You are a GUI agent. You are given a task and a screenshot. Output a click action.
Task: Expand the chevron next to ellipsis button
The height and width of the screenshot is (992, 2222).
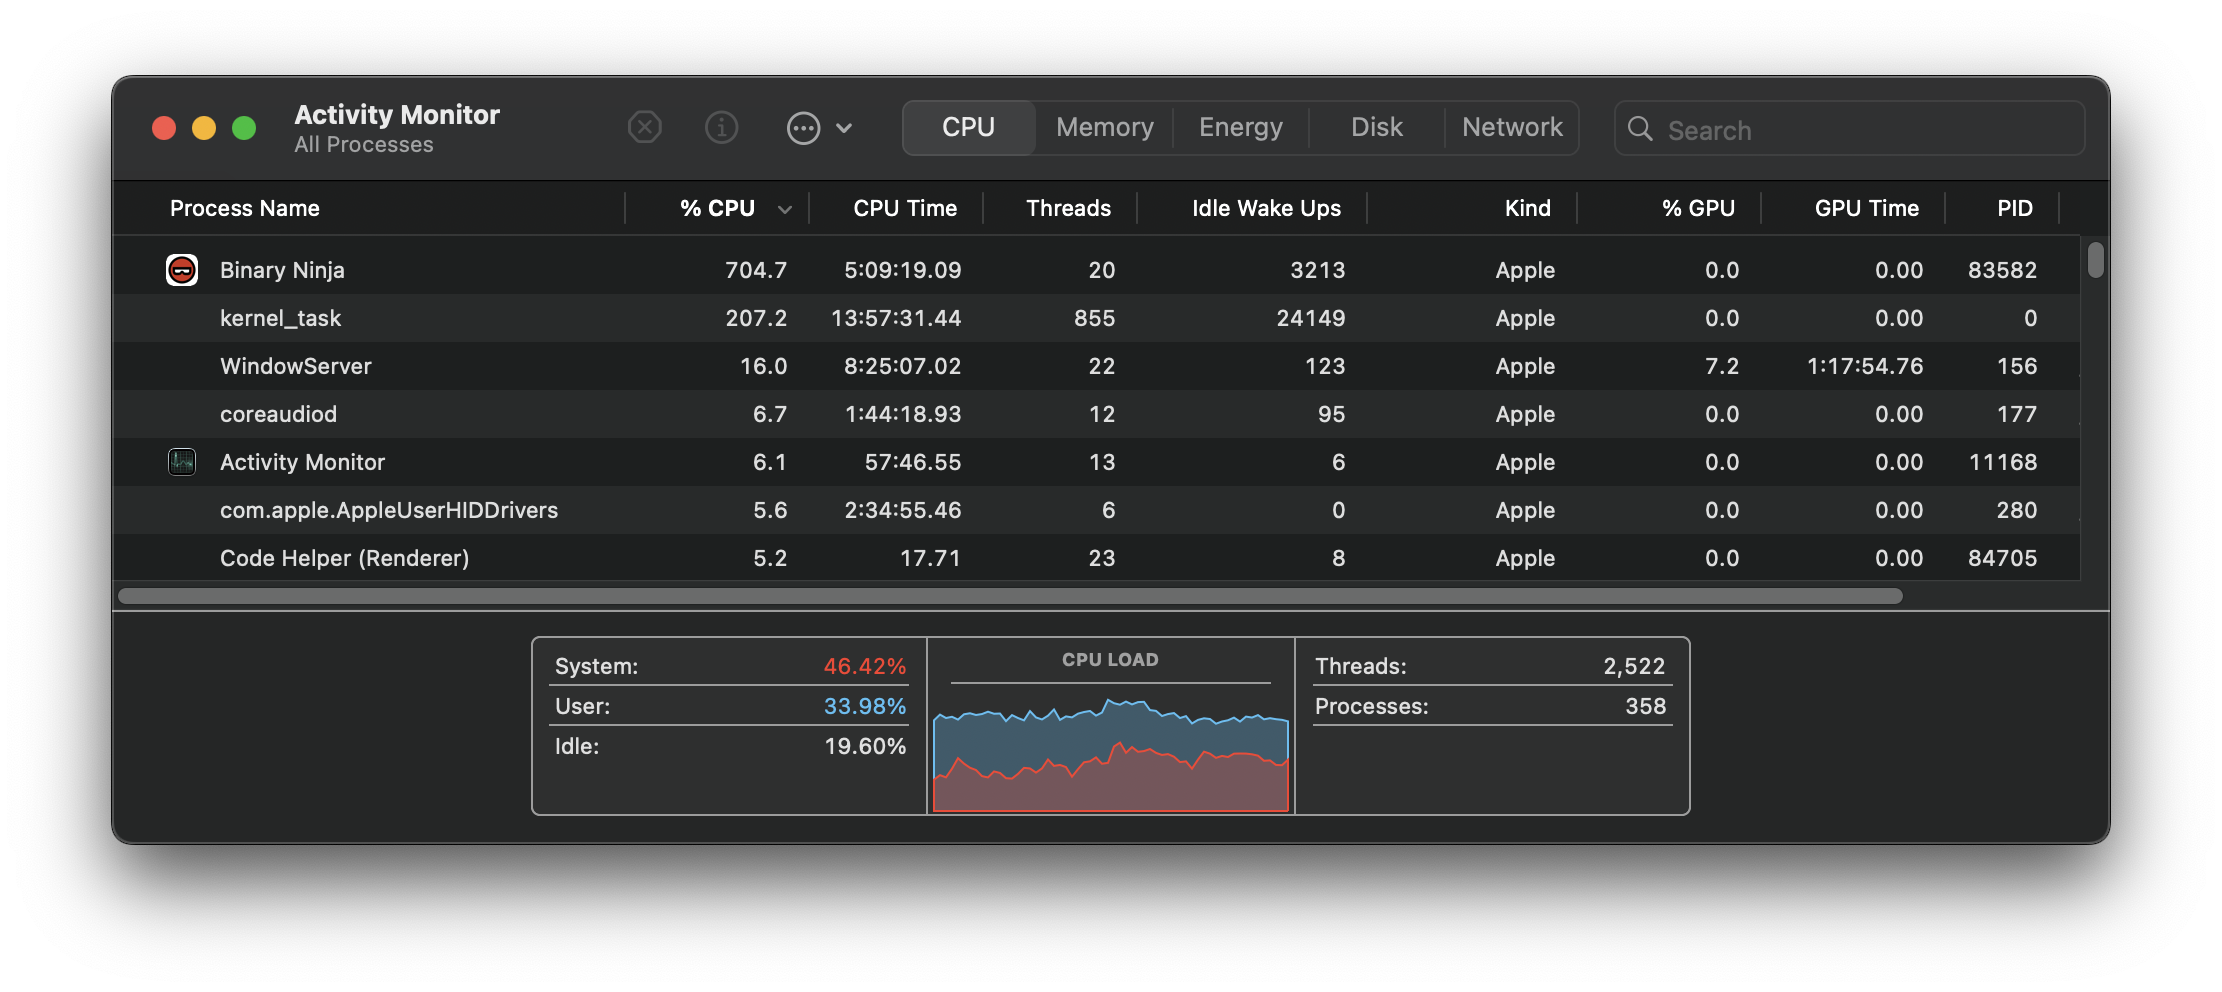(844, 128)
